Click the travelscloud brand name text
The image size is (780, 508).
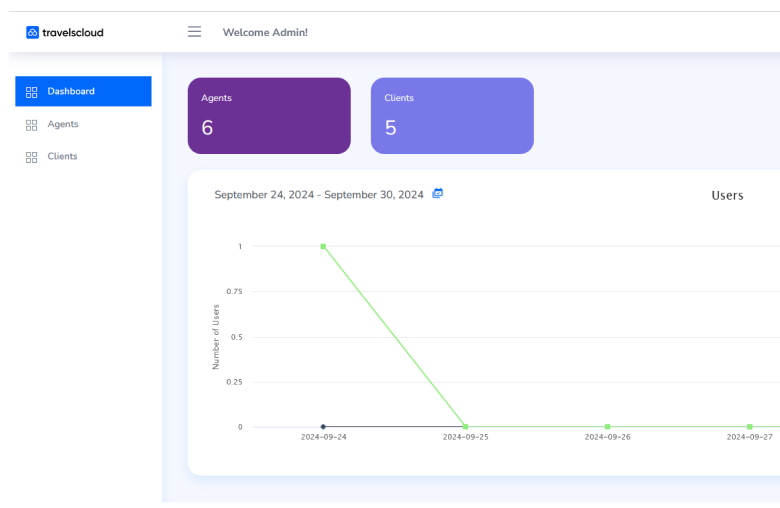pyautogui.click(x=73, y=32)
